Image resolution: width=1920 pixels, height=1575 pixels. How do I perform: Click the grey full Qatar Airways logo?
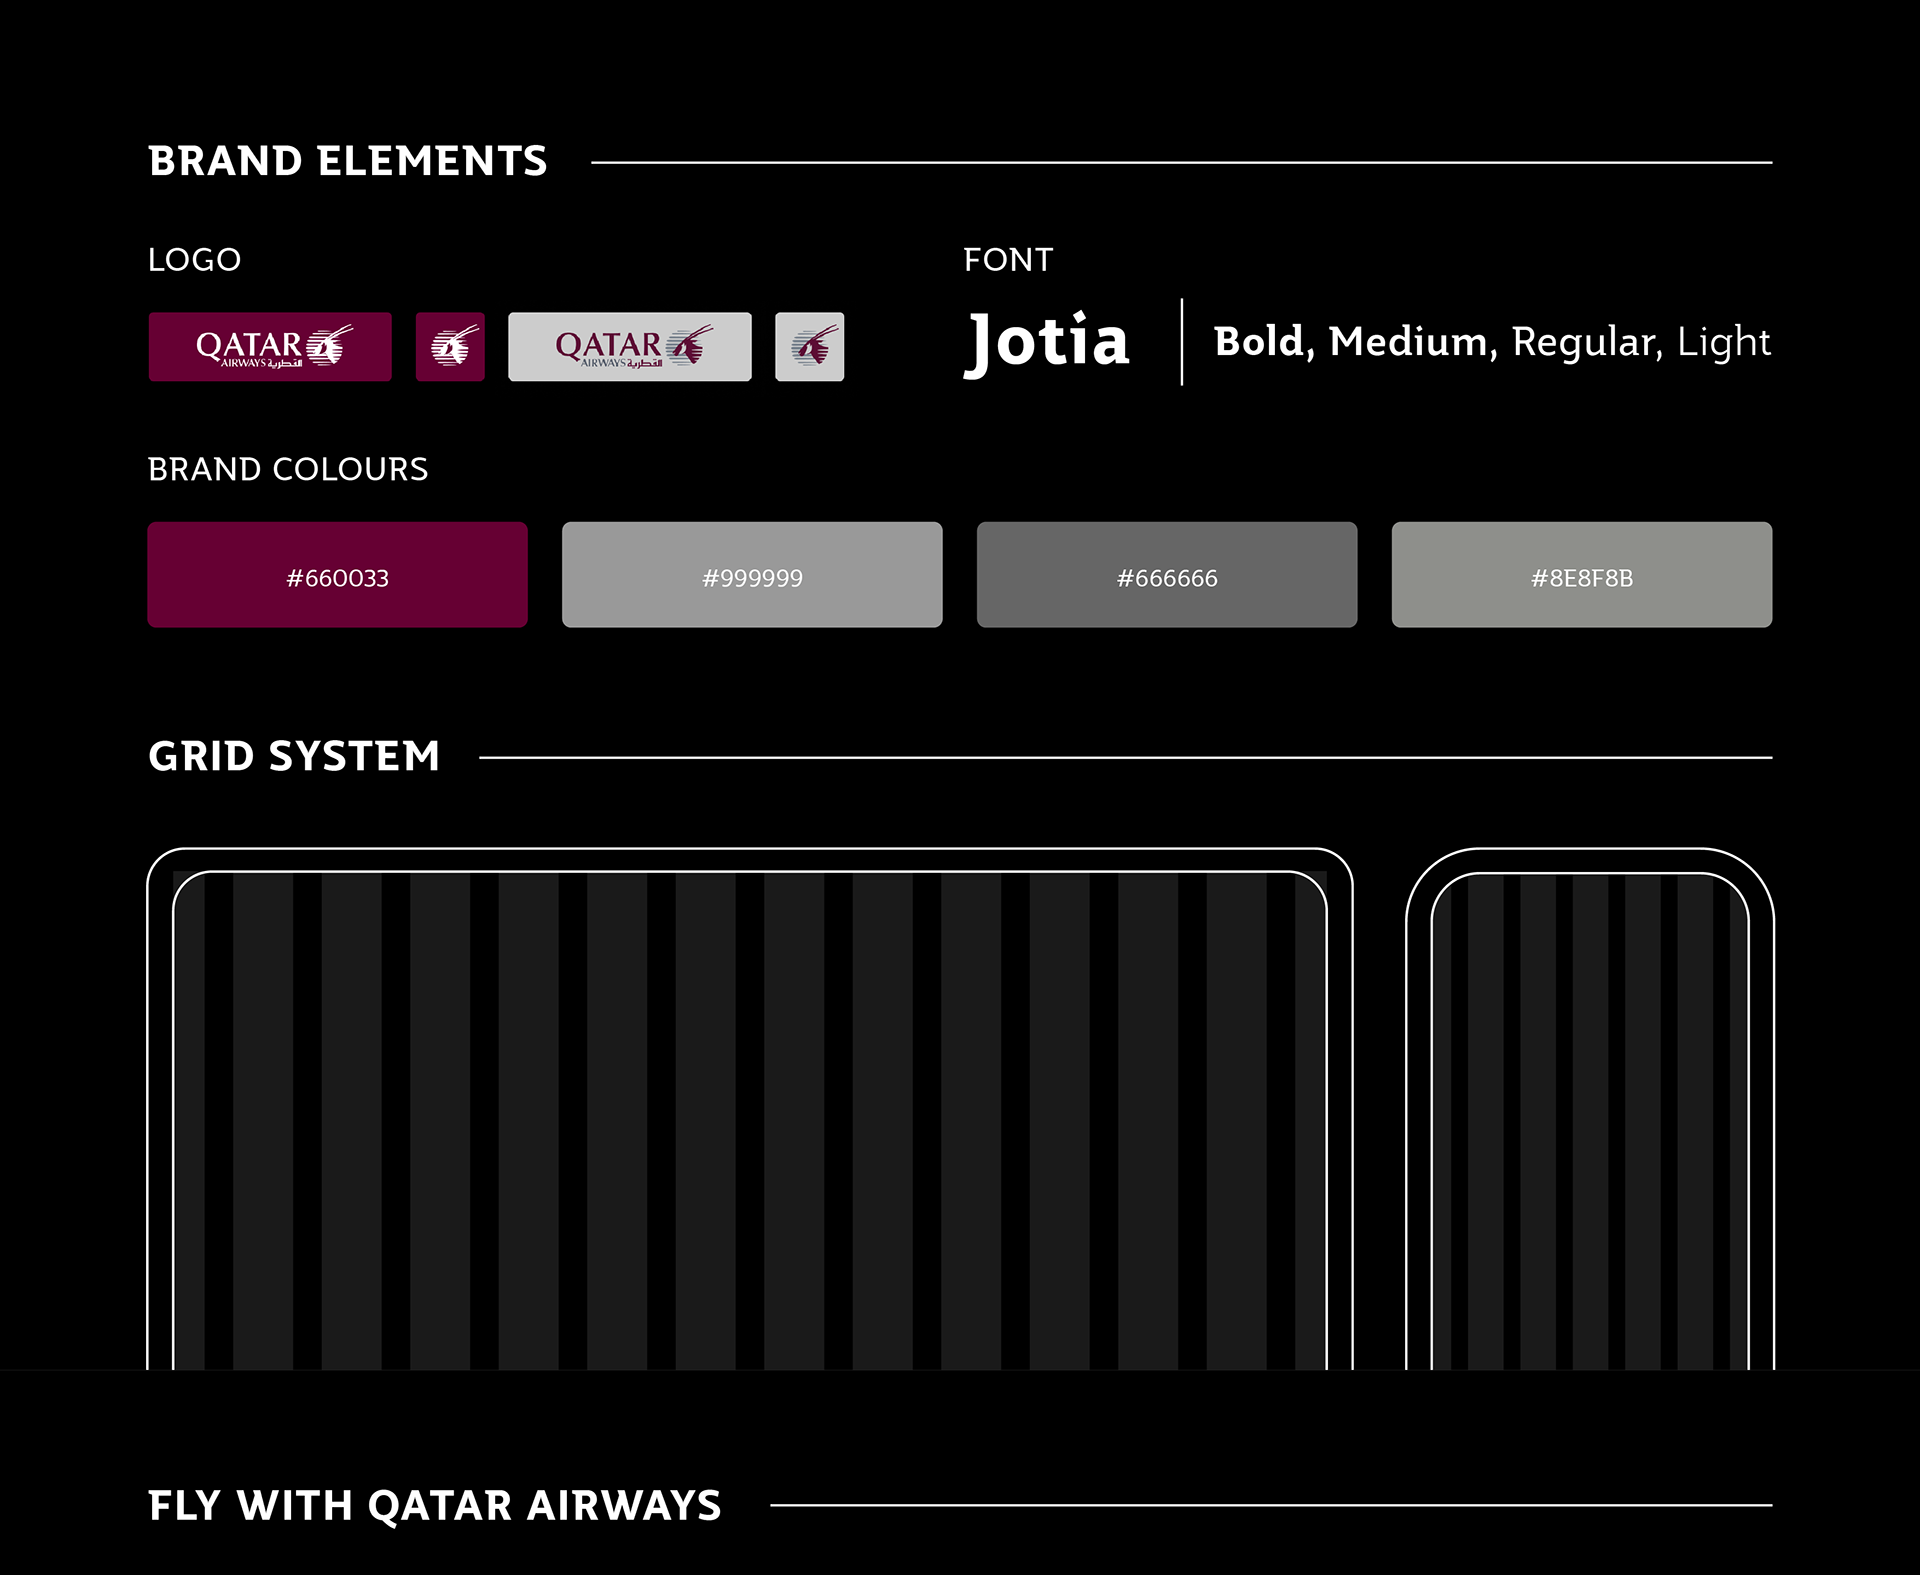630,347
